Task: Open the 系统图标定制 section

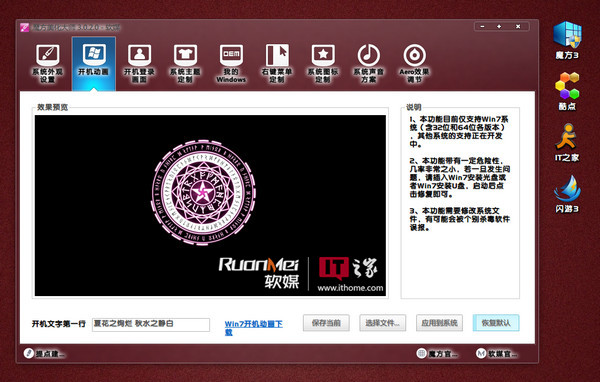Action: (323, 64)
